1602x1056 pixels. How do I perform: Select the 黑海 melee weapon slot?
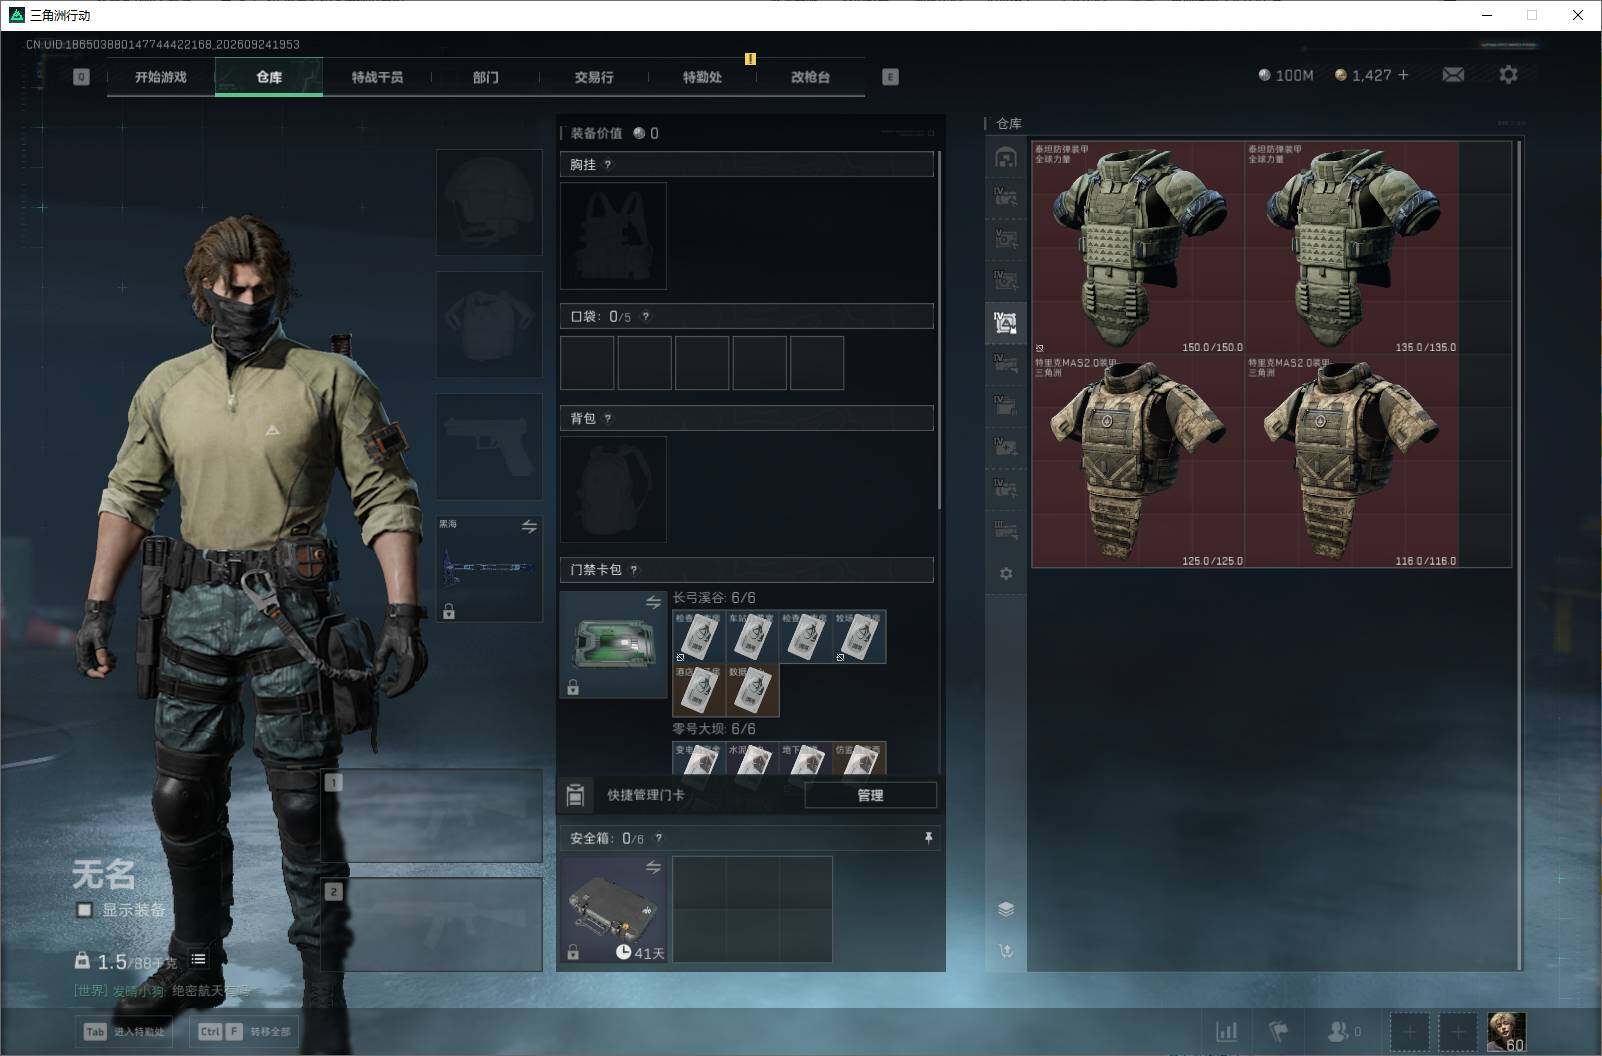click(489, 568)
